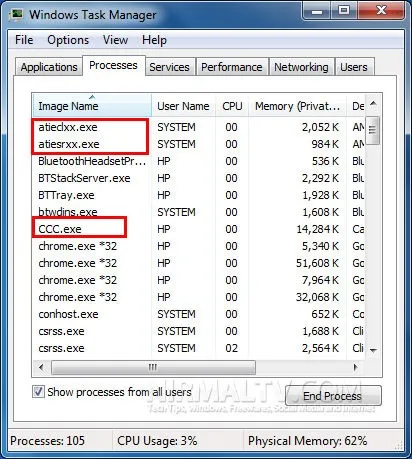Maximize the Task Manager window
412x459 pixels.
344,11
